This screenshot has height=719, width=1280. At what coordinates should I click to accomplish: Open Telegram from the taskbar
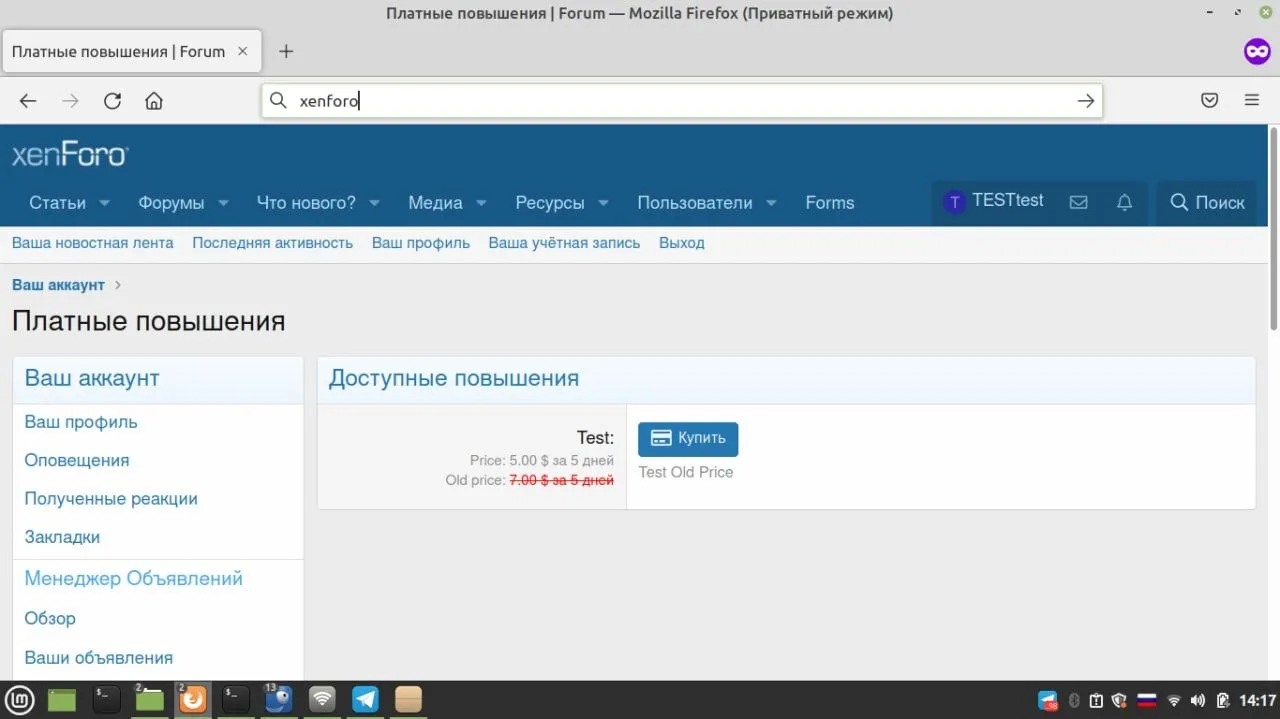click(x=365, y=699)
